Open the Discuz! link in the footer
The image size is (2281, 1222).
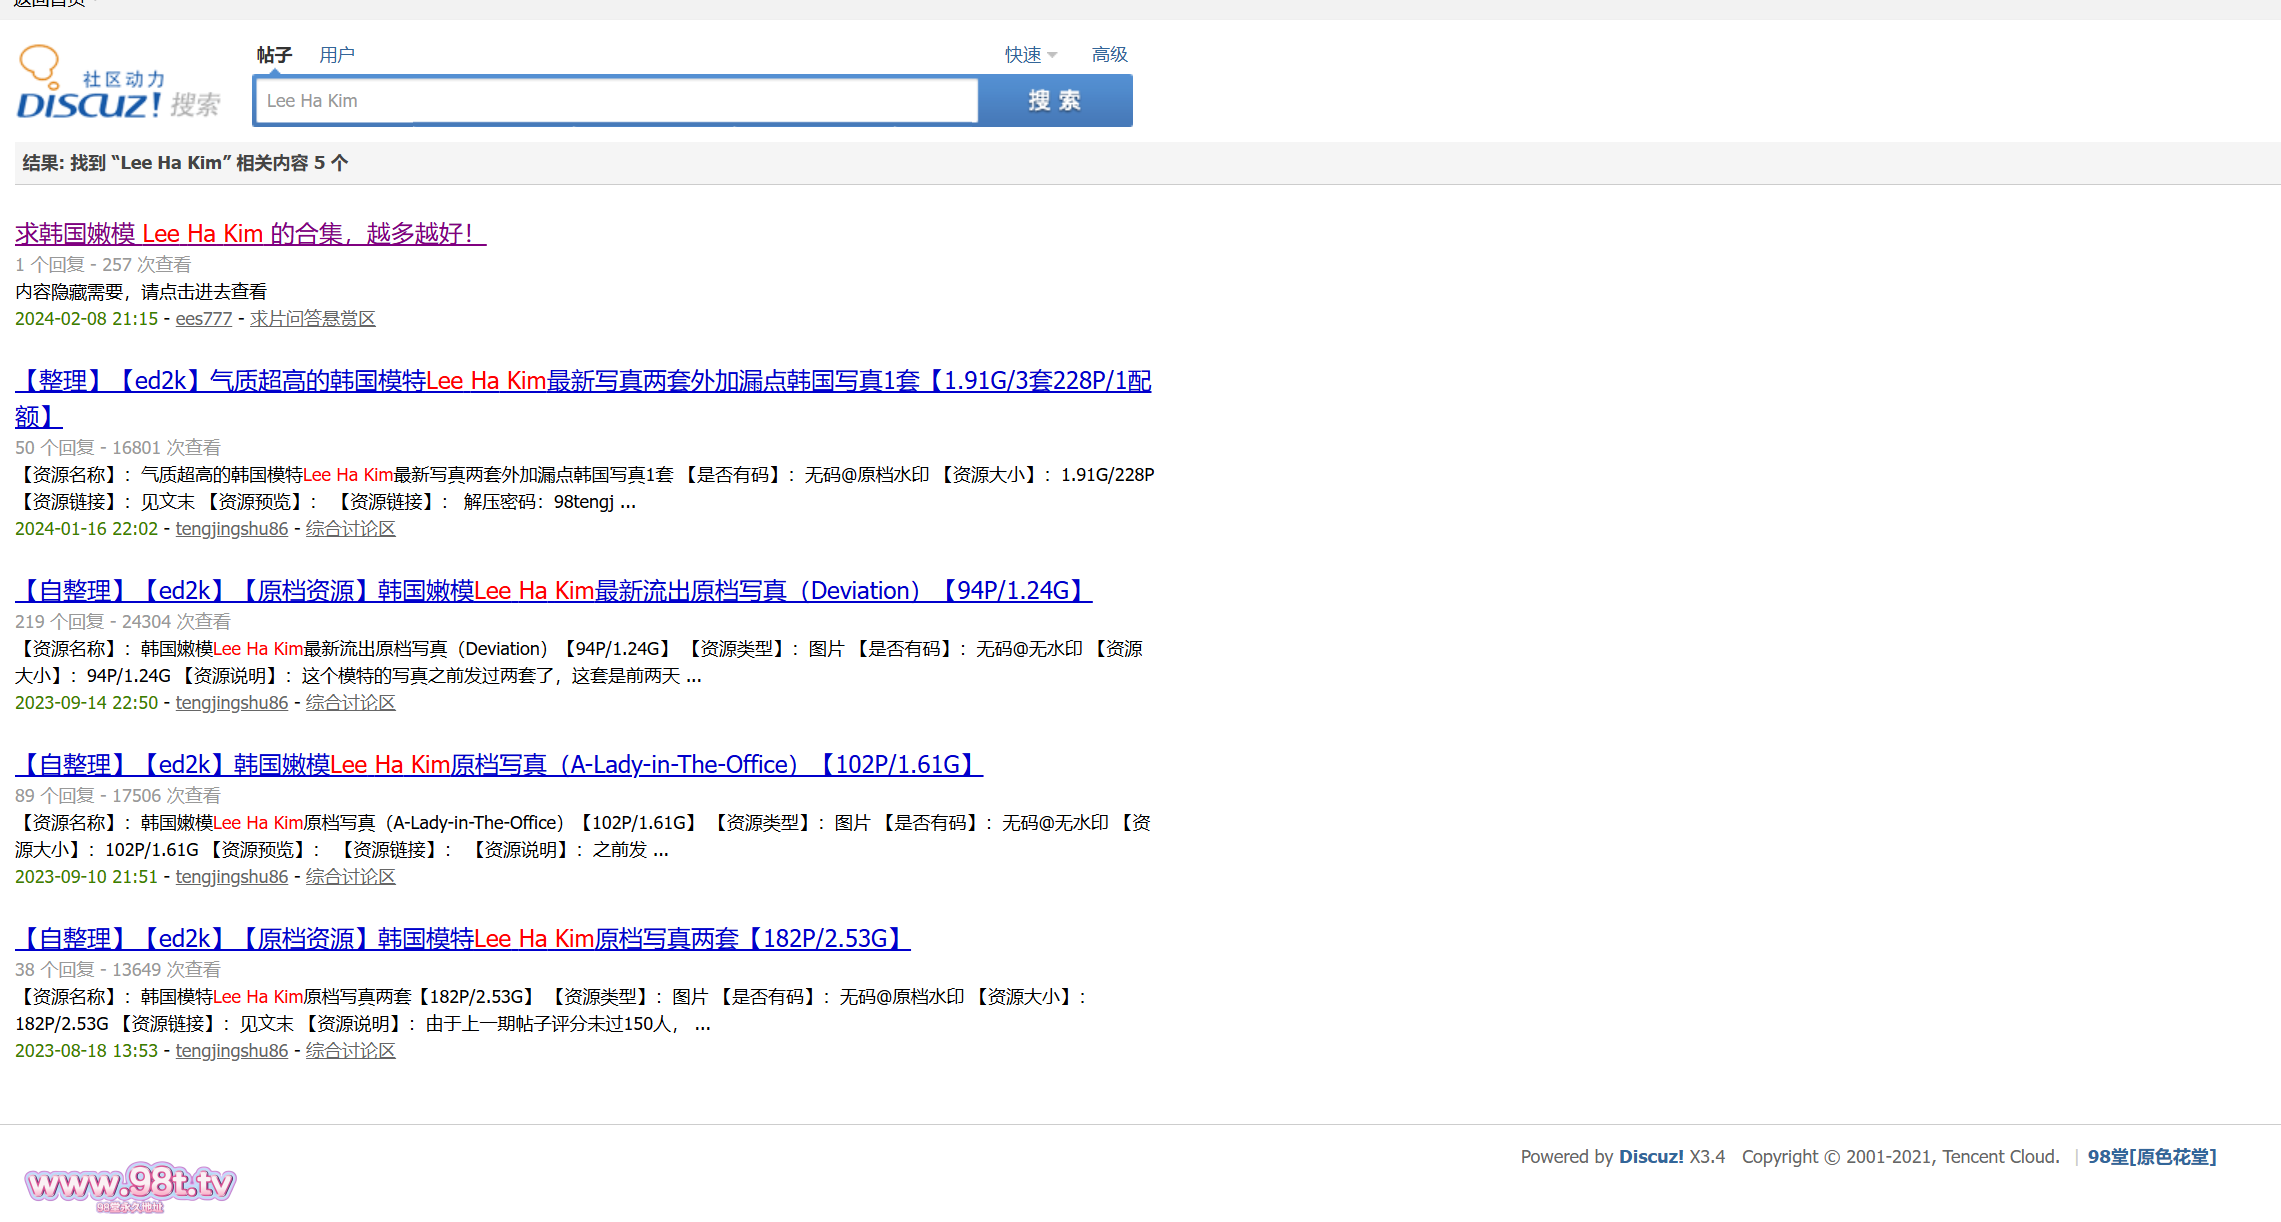[x=1651, y=1156]
